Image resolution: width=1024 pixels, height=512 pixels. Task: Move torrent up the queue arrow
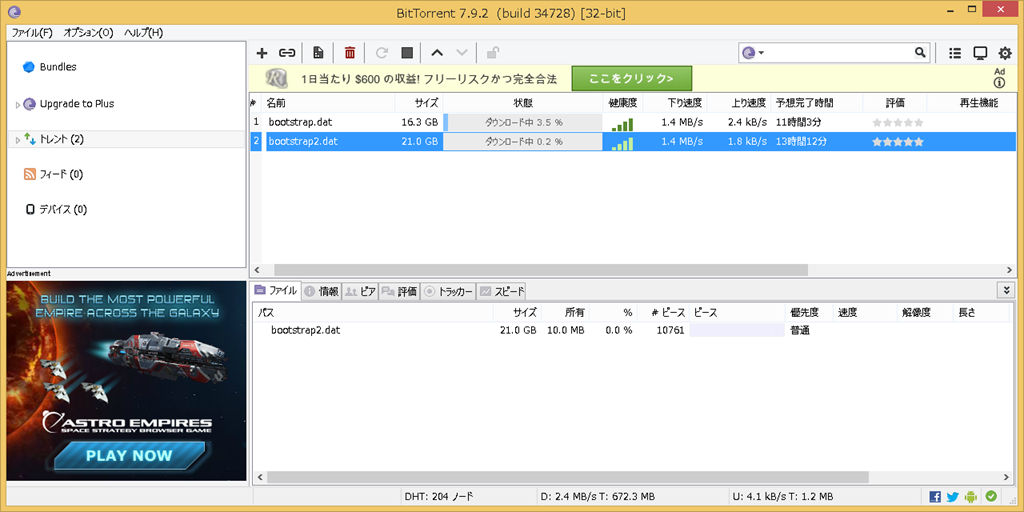(x=437, y=53)
